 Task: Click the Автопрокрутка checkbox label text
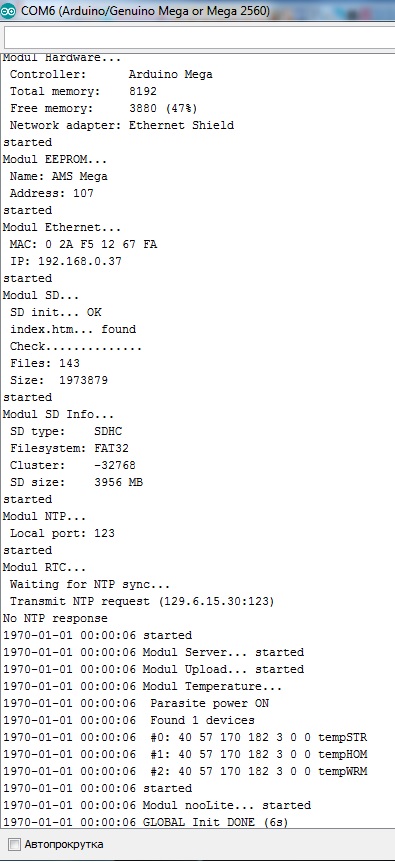point(64,844)
